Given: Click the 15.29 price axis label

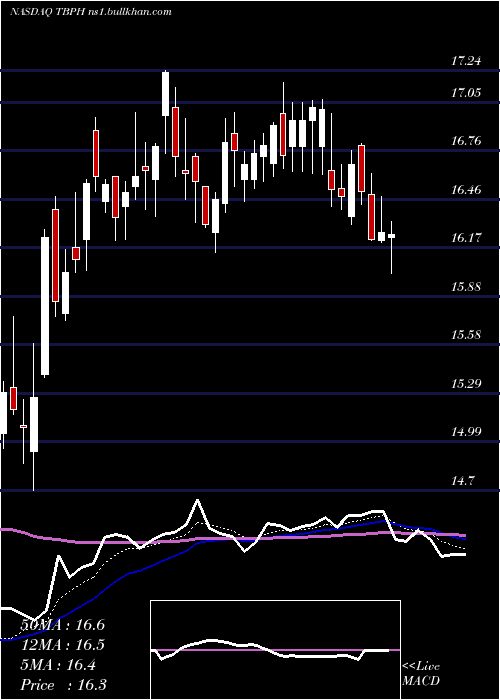Looking at the screenshot, I should click(466, 383).
